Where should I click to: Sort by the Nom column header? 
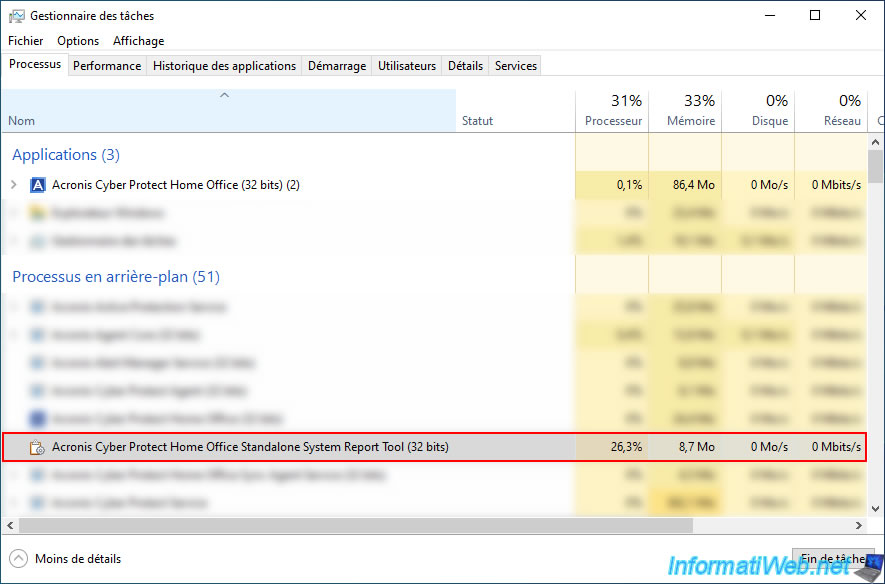(x=229, y=111)
